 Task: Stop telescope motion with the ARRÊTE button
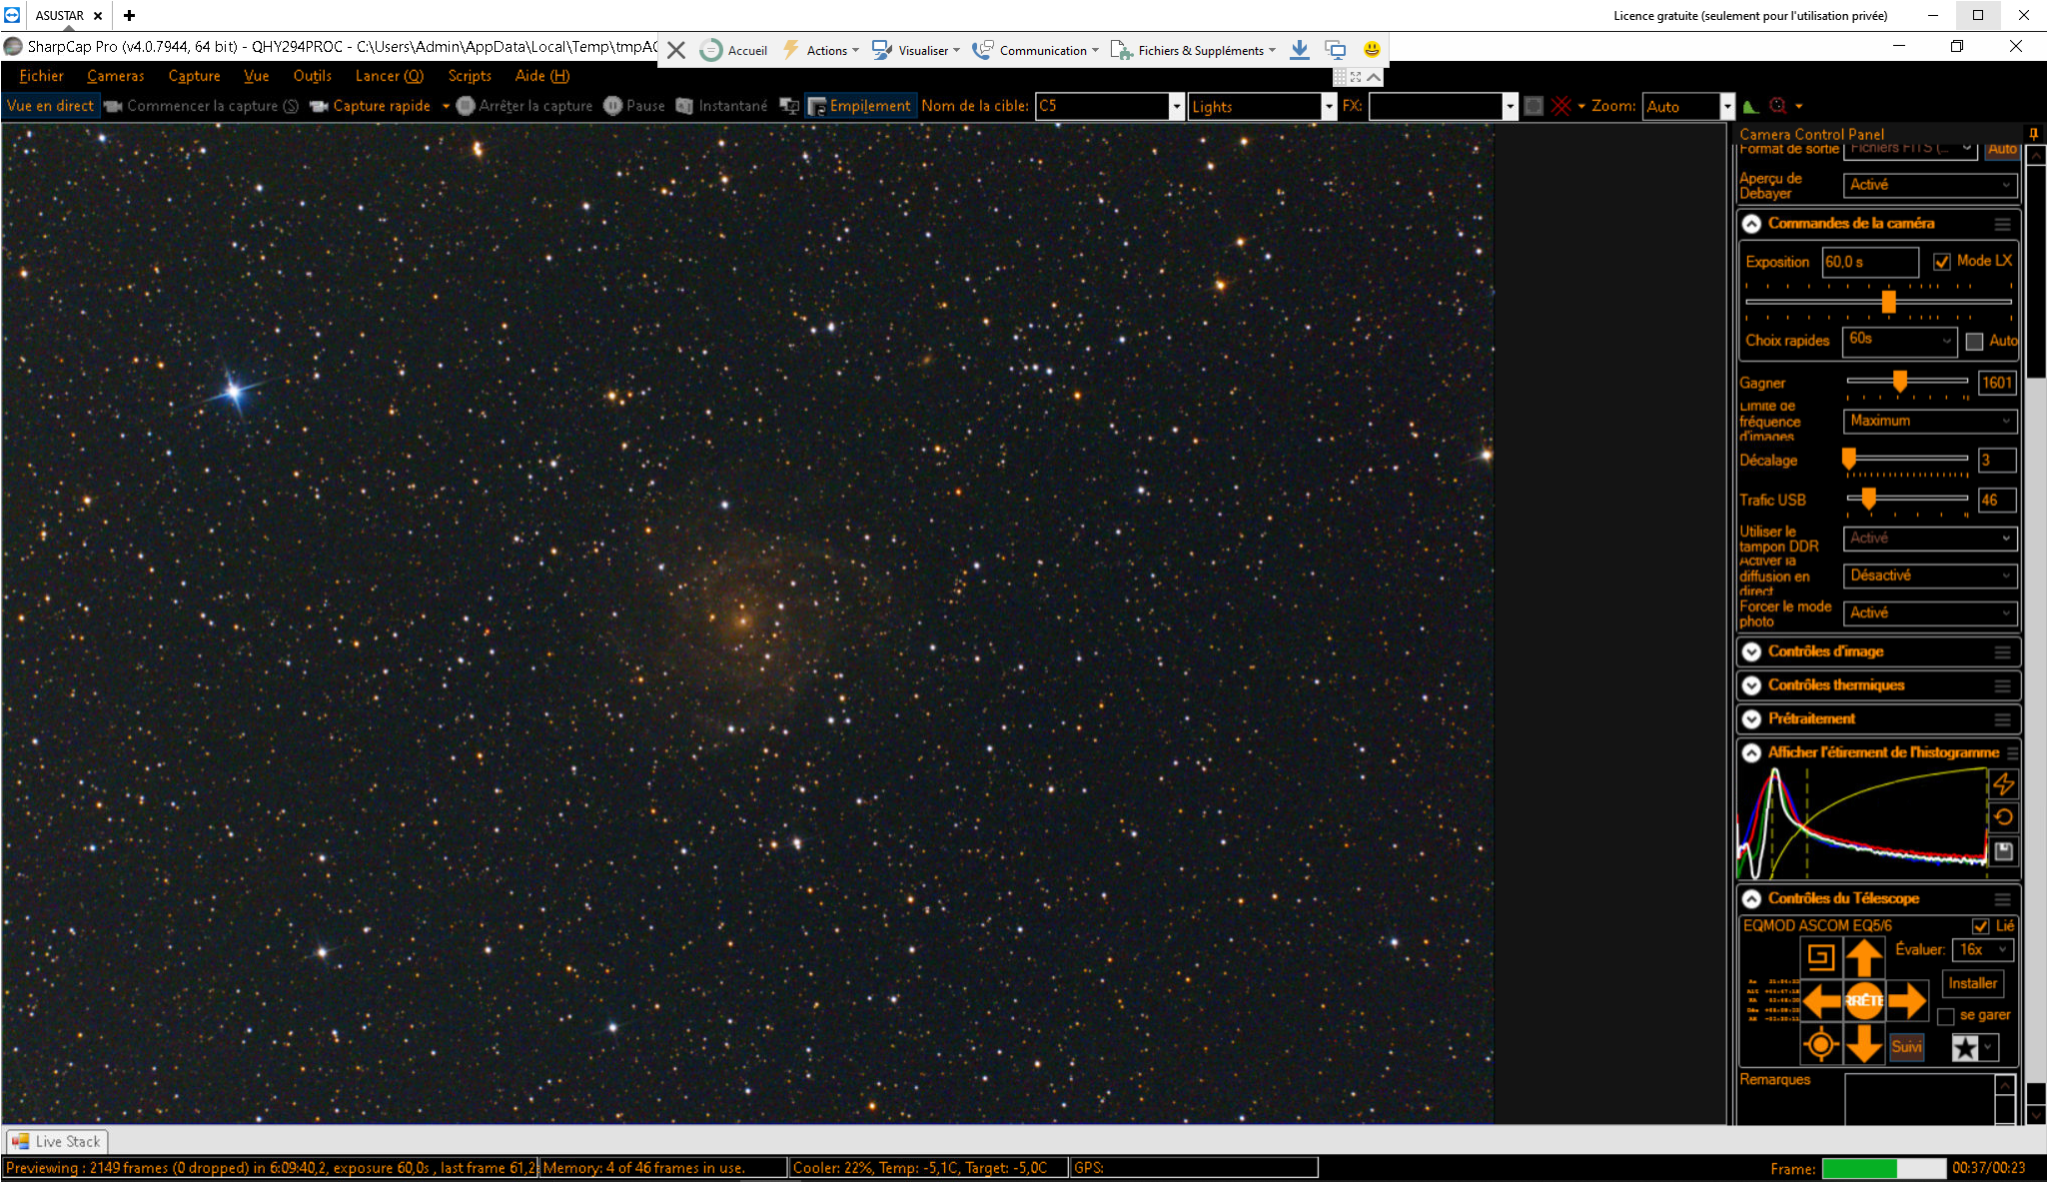pyautogui.click(x=1864, y=1000)
